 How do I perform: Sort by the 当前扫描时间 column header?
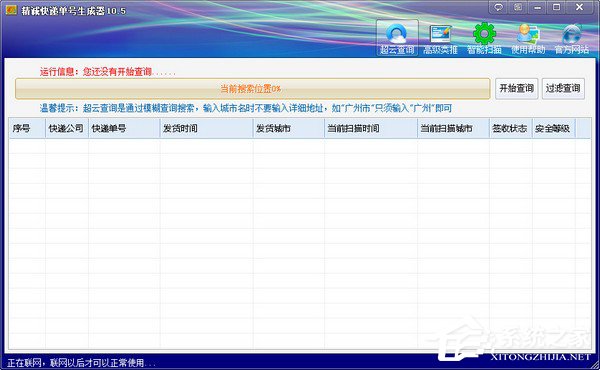point(371,128)
